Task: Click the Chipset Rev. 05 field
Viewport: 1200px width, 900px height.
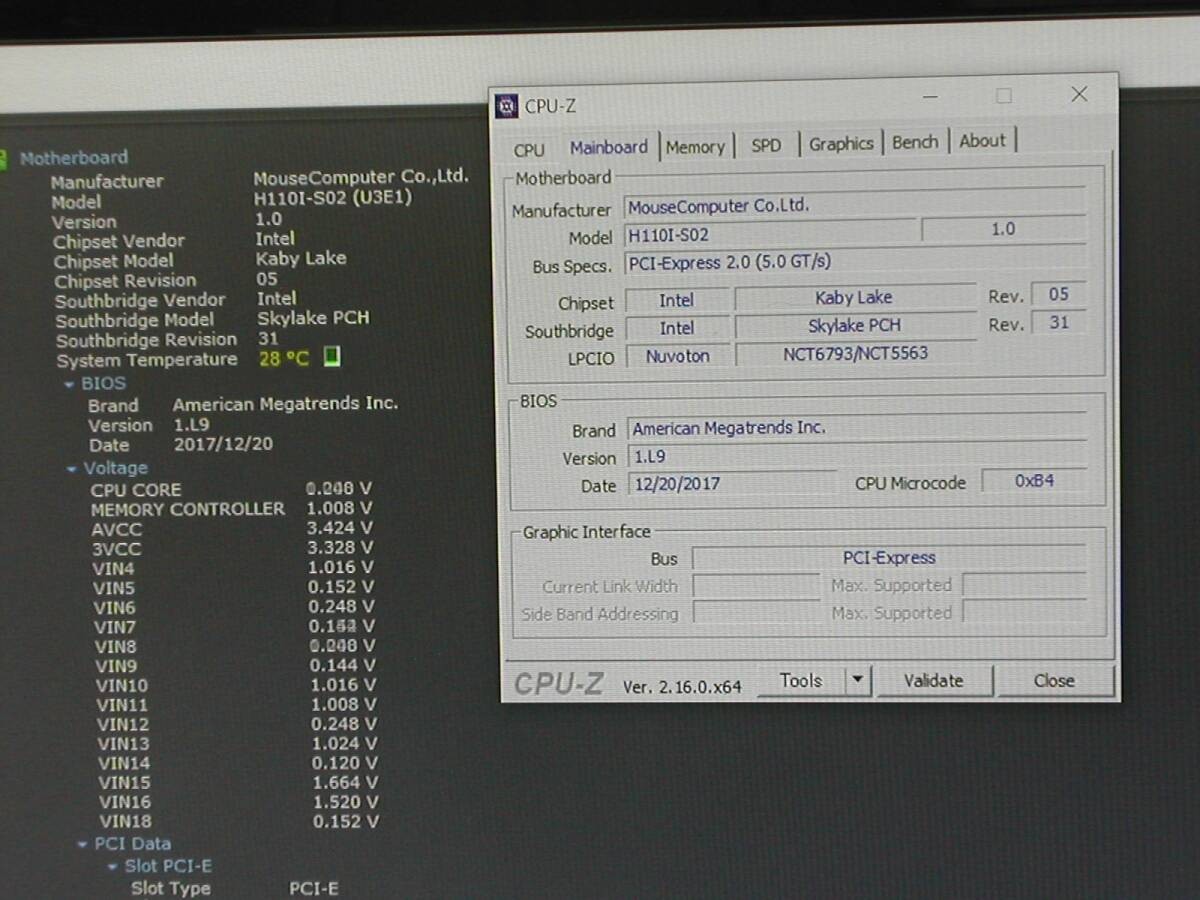Action: [x=1059, y=294]
